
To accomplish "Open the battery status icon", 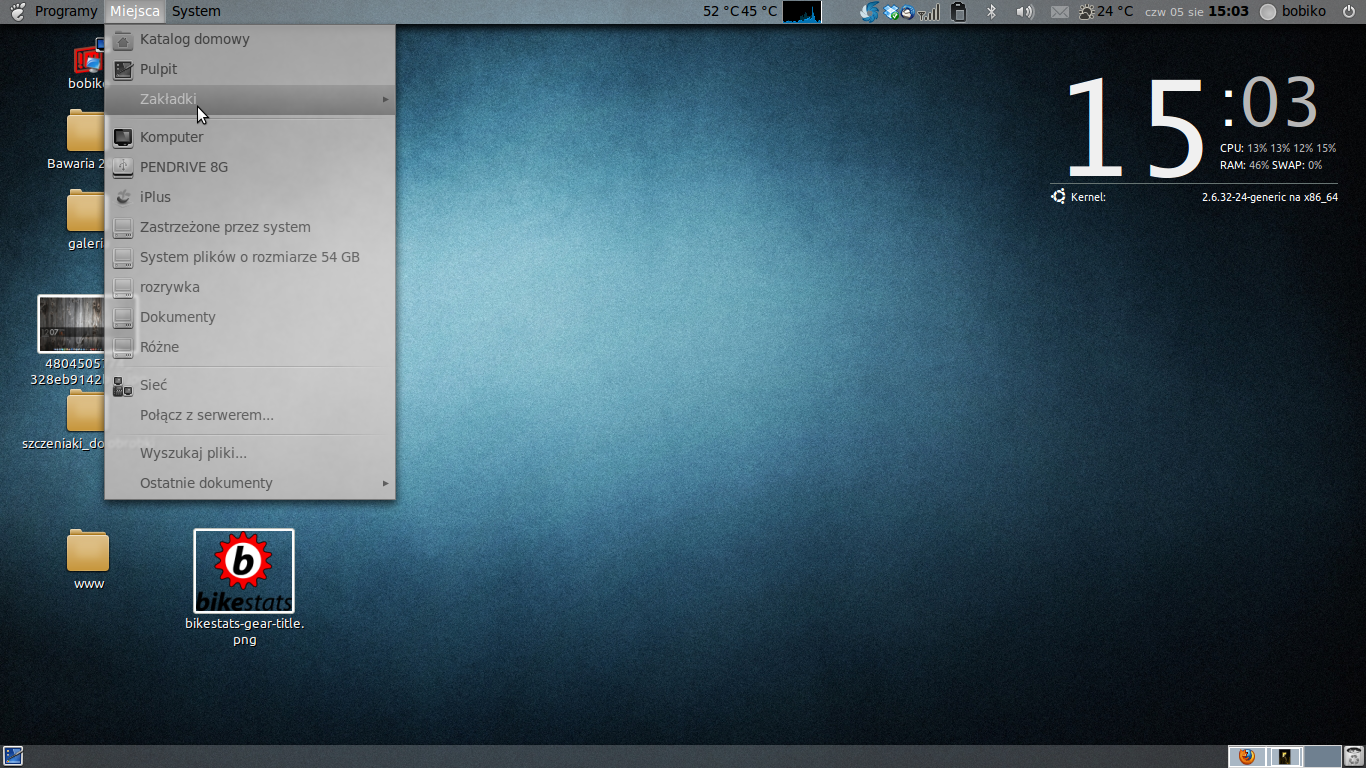I will pos(958,11).
